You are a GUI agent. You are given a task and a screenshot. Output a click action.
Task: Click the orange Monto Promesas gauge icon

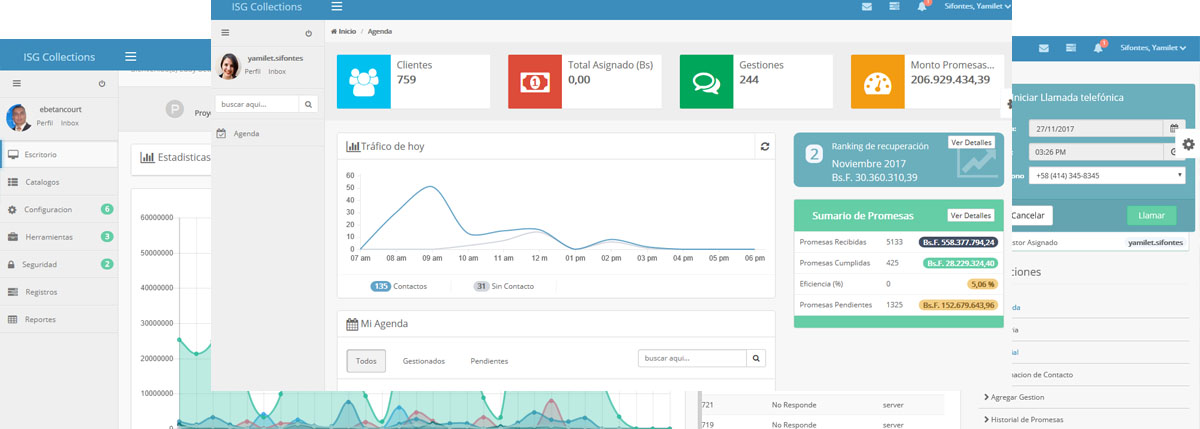click(x=877, y=81)
